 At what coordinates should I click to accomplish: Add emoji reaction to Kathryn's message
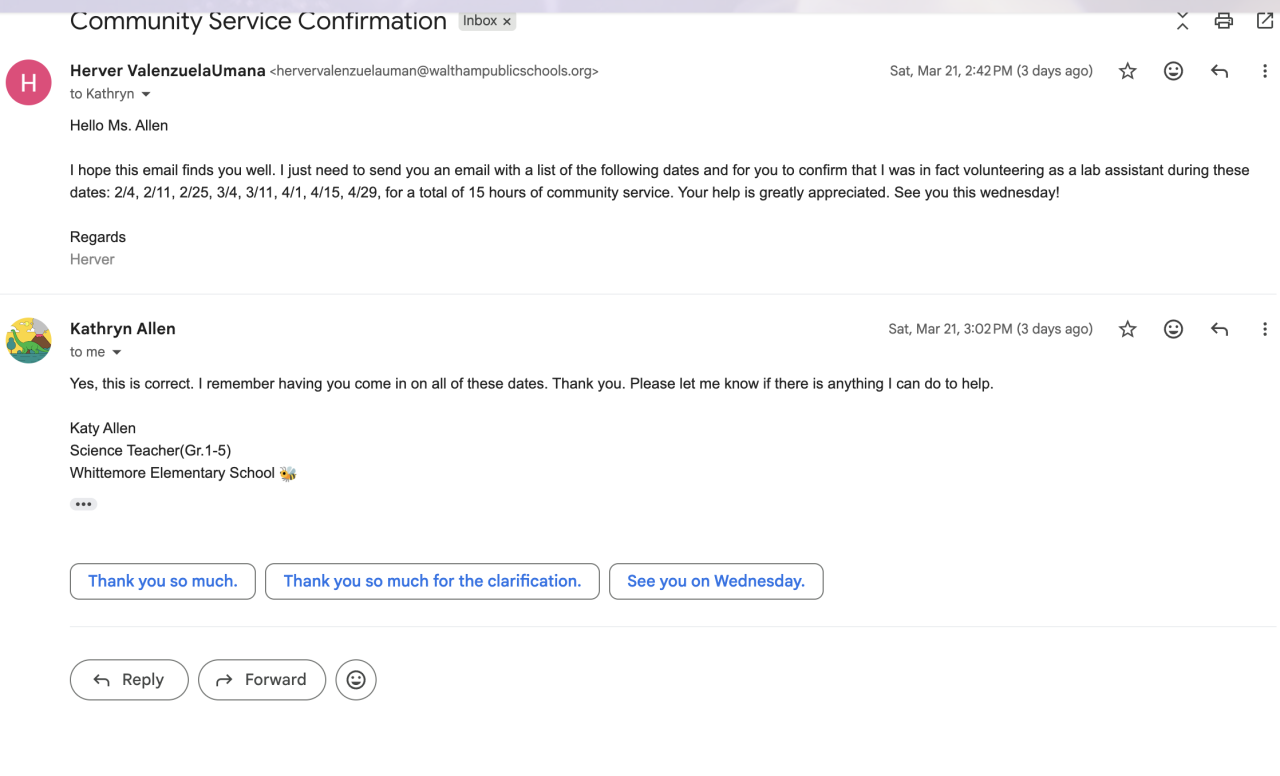(x=1173, y=329)
